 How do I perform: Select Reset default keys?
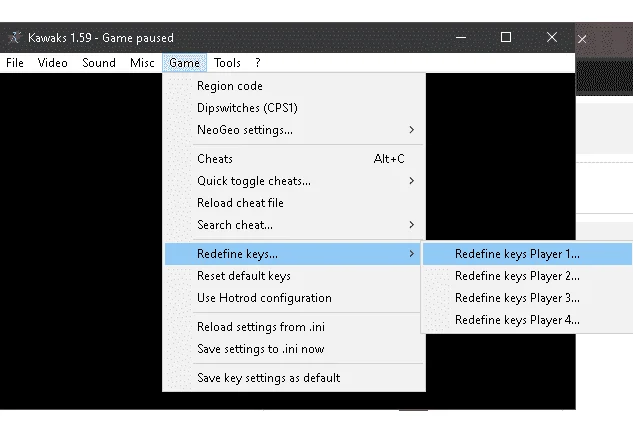coord(294,276)
